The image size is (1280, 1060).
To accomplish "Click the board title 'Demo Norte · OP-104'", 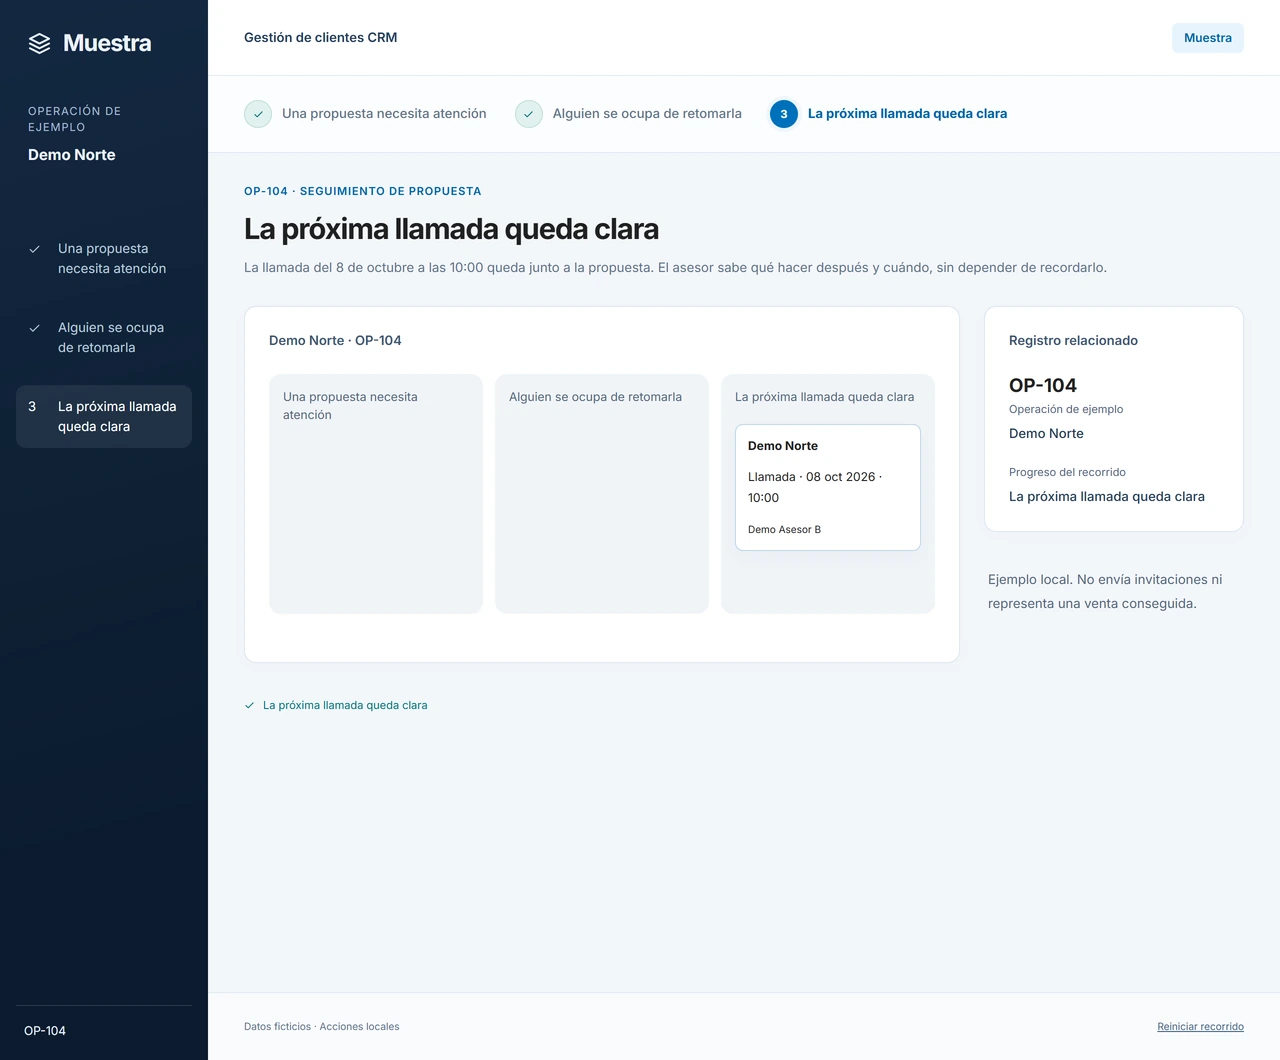I will tap(335, 341).
